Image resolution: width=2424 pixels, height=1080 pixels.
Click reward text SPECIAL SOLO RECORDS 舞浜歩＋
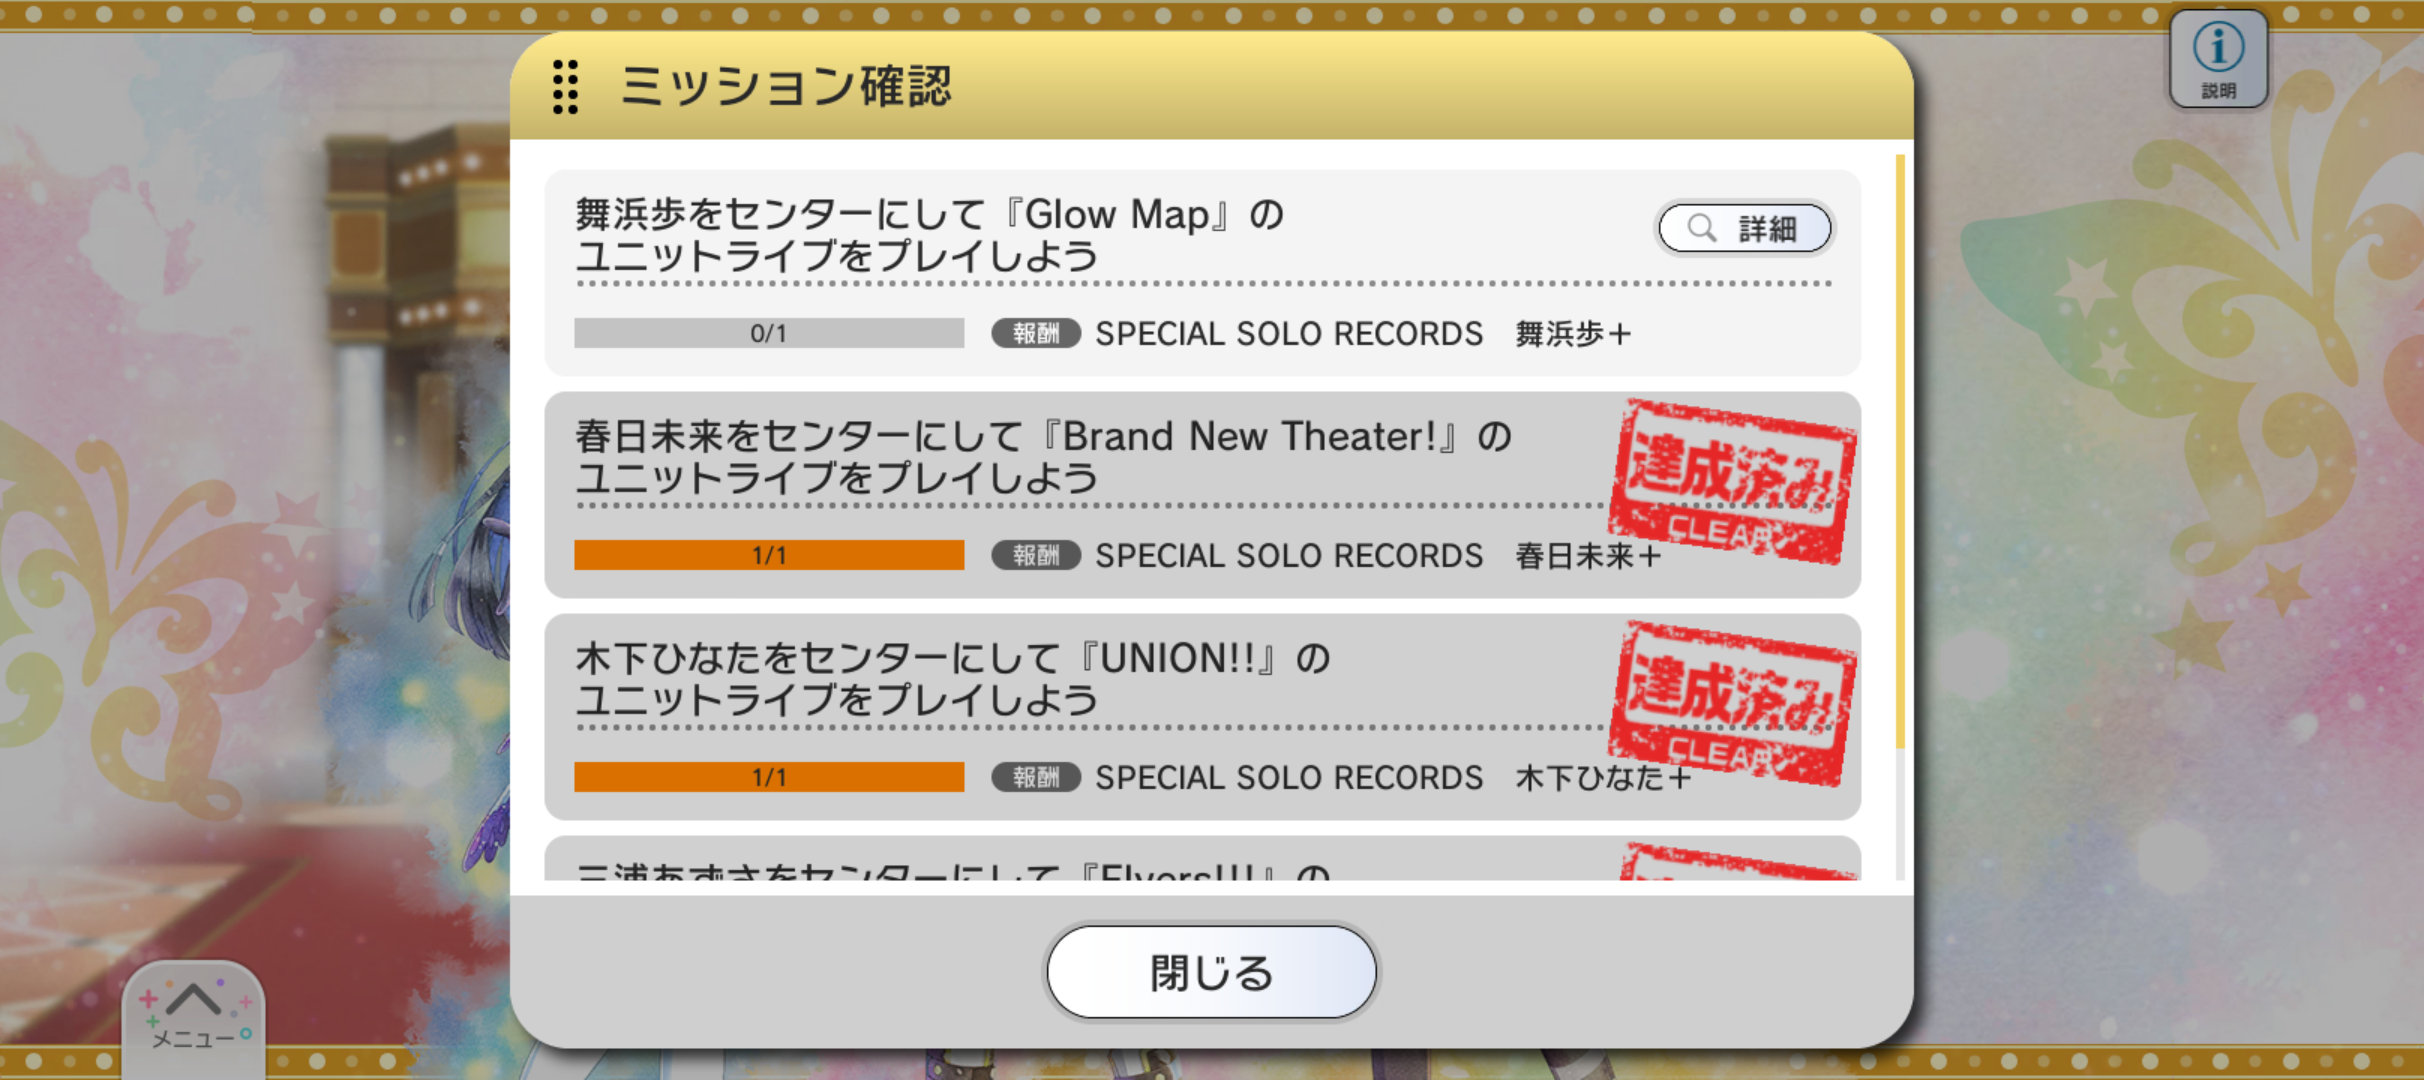(x=1363, y=333)
